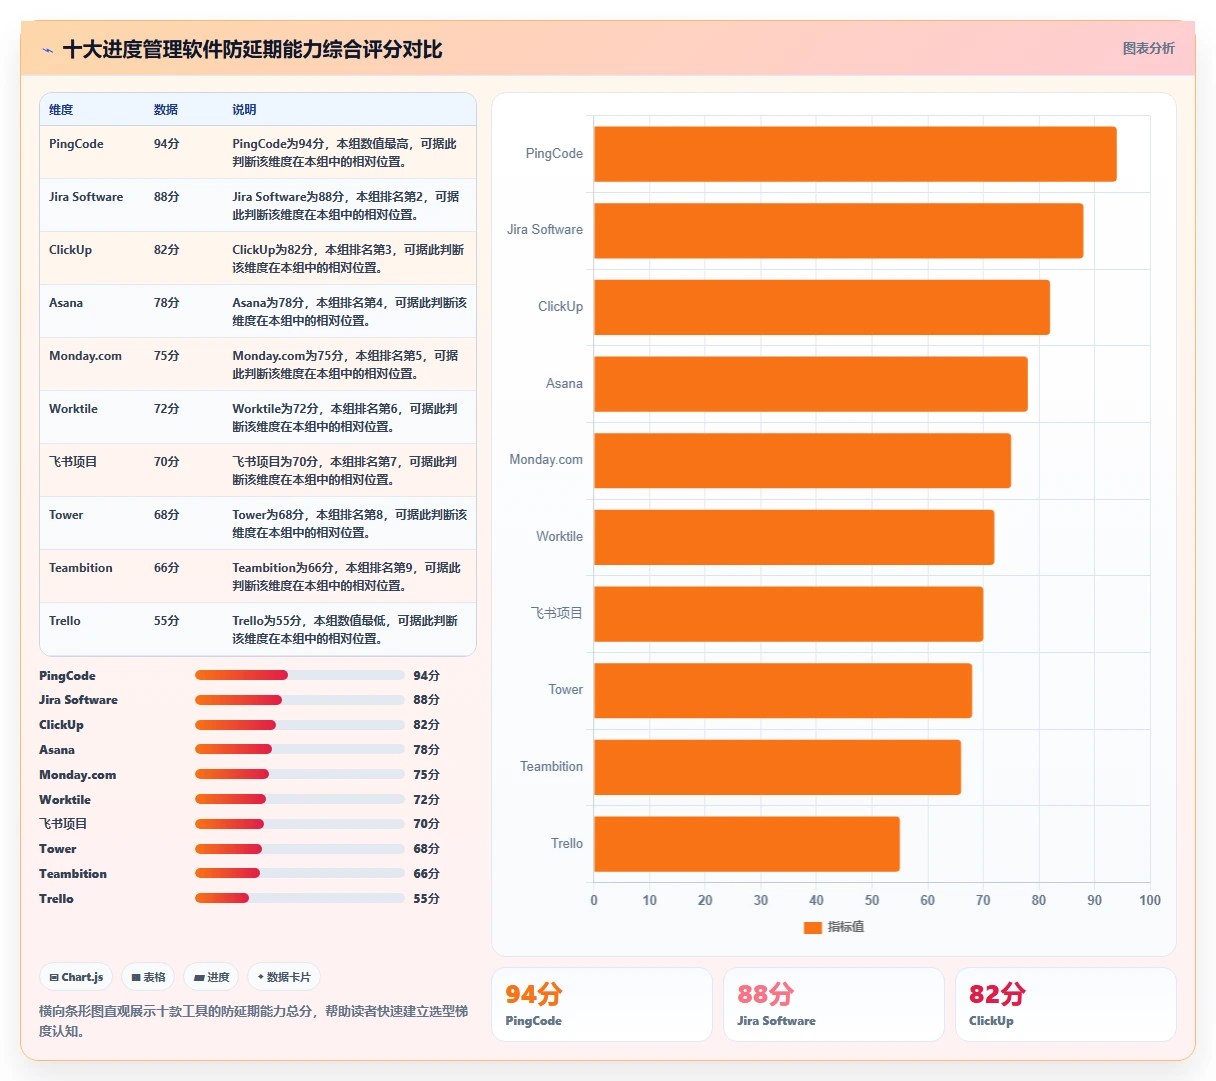Select the 进度 tag chip
The image size is (1216, 1081).
coord(211,977)
